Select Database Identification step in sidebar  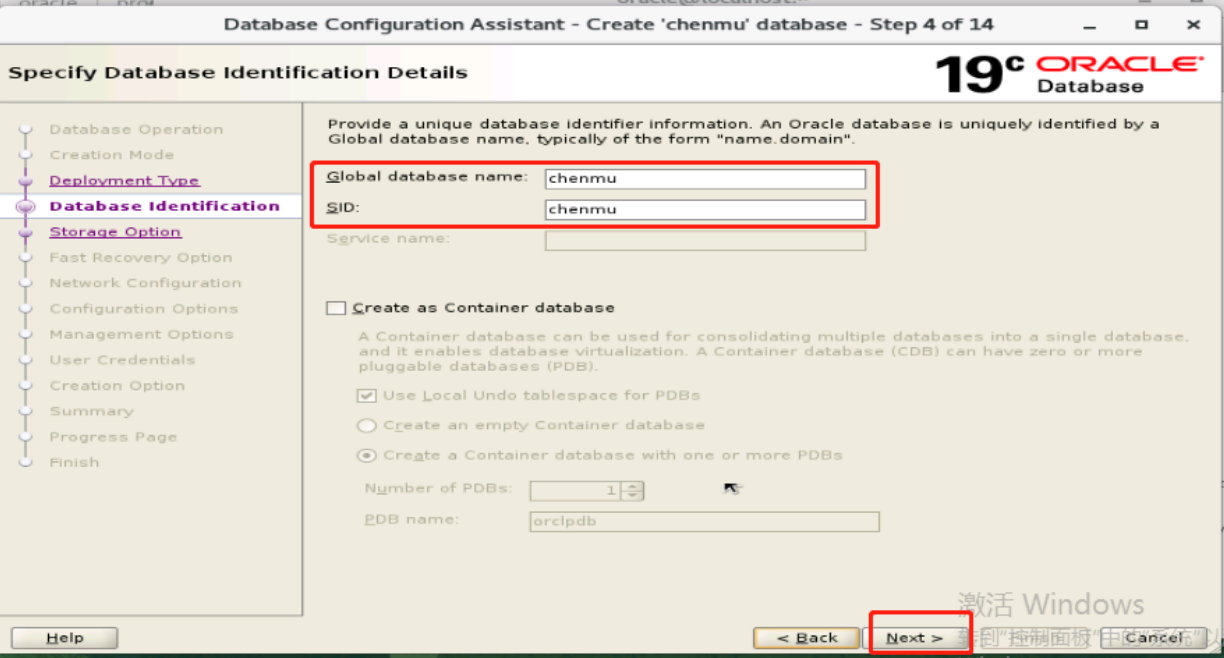[x=164, y=206]
